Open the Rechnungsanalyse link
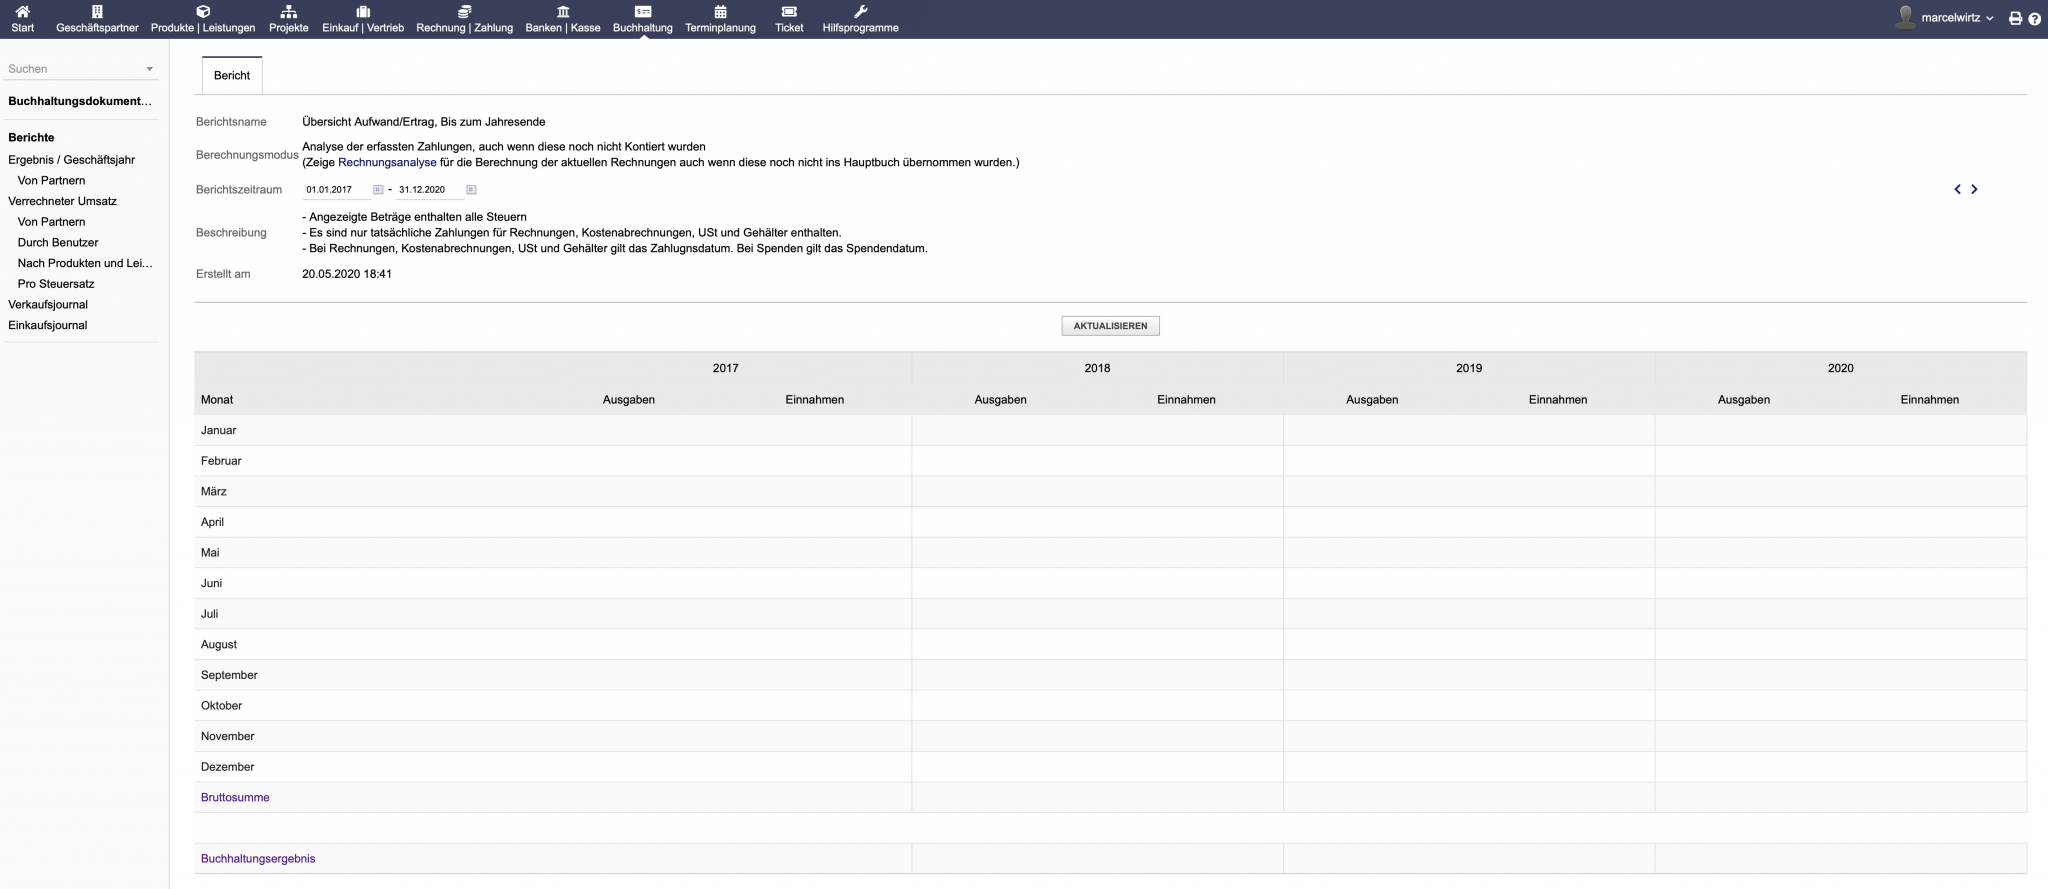This screenshot has height=889, width=2048. [387, 162]
